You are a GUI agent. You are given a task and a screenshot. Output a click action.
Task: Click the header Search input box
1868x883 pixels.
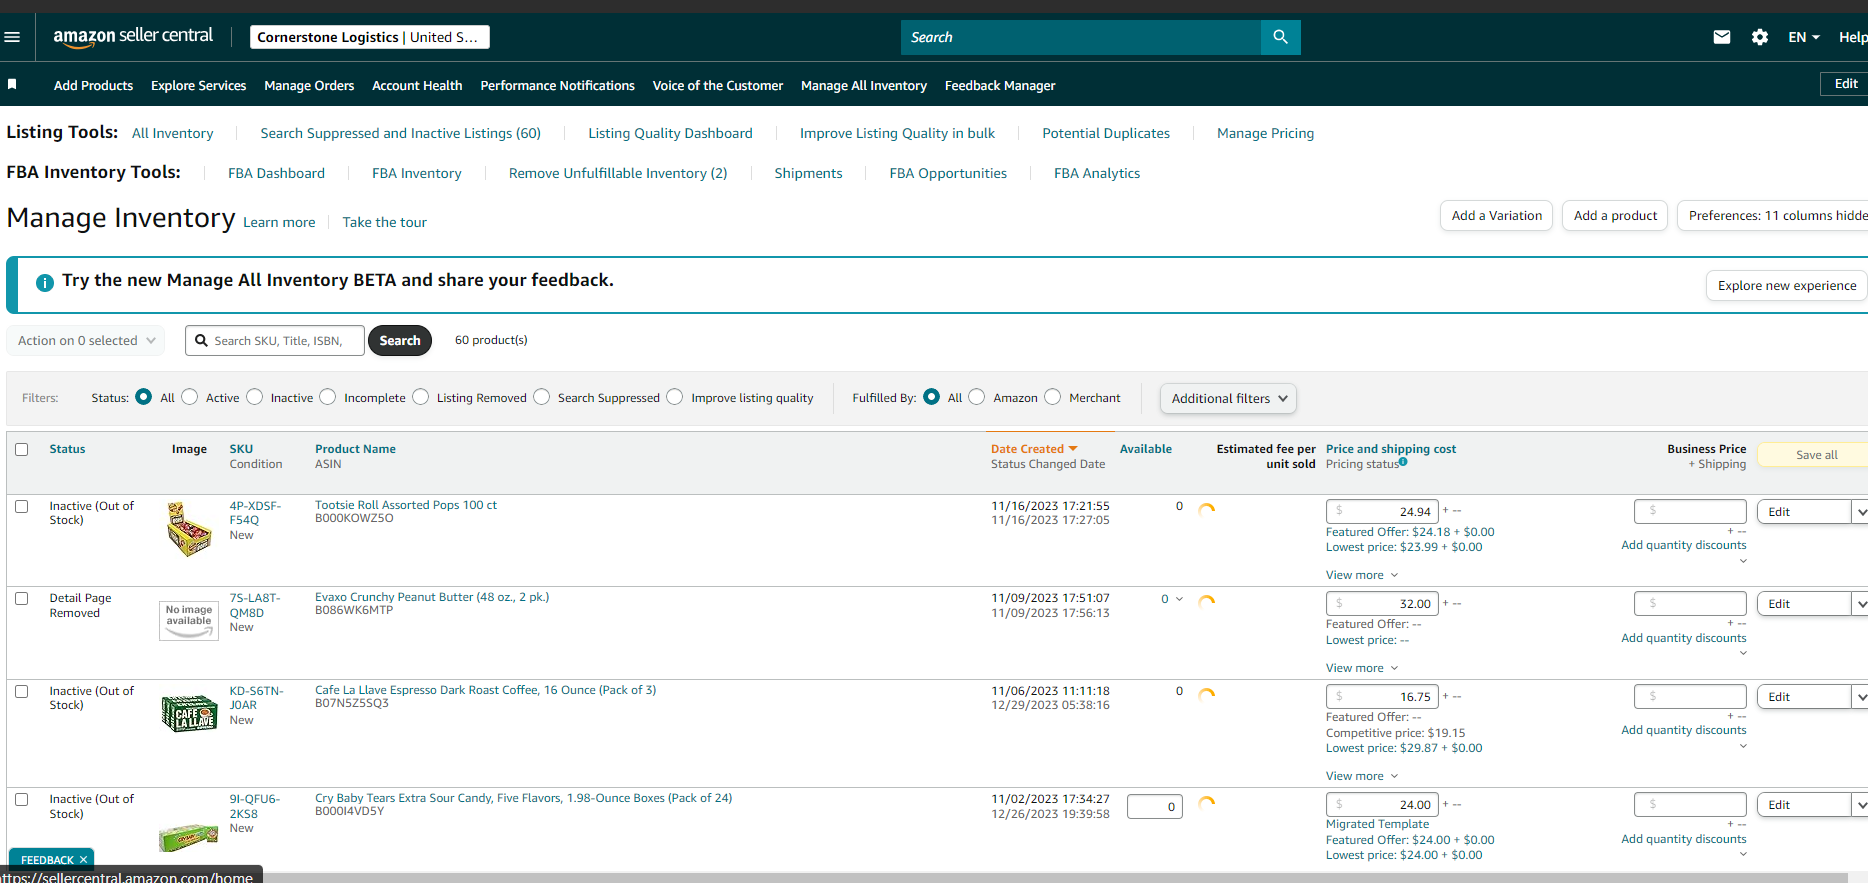1081,37
